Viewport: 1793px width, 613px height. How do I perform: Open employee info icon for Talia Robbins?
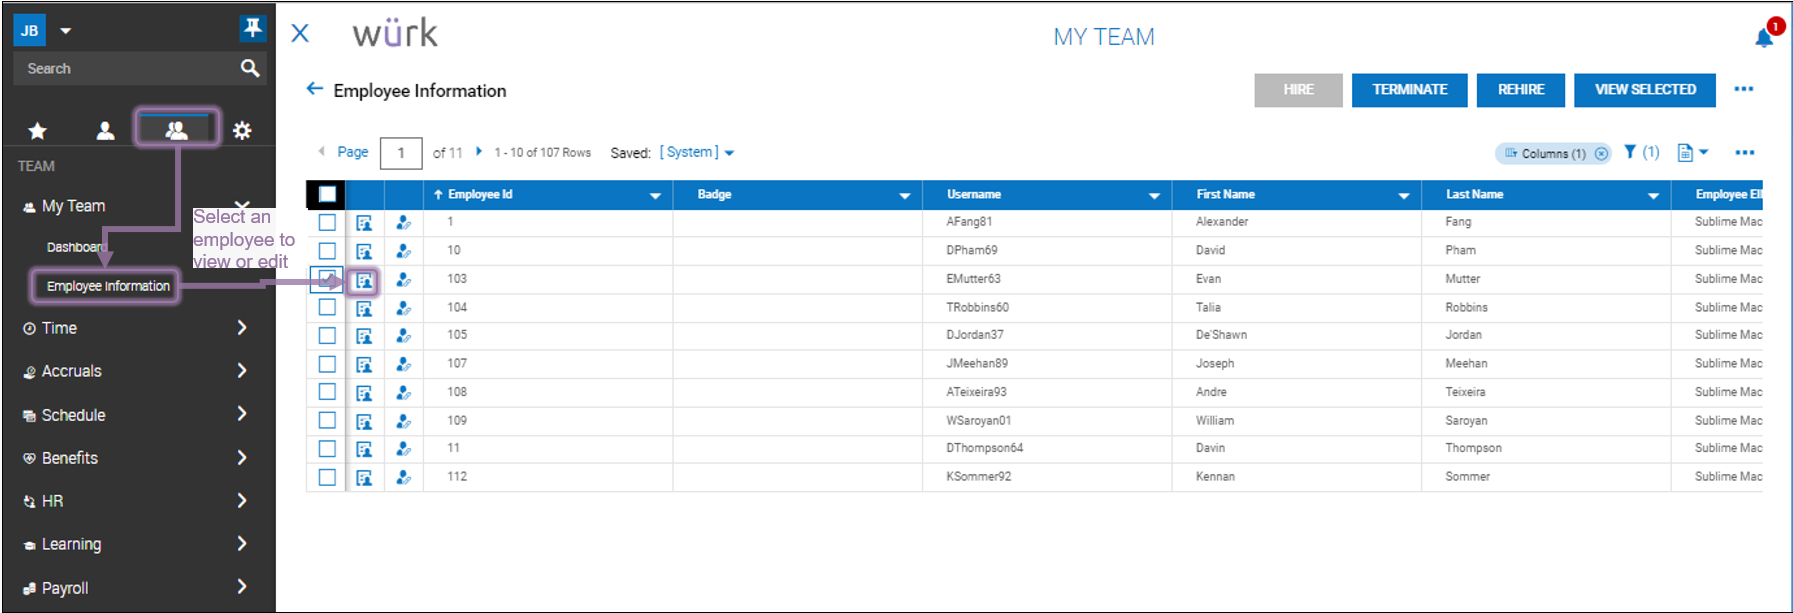(x=364, y=308)
